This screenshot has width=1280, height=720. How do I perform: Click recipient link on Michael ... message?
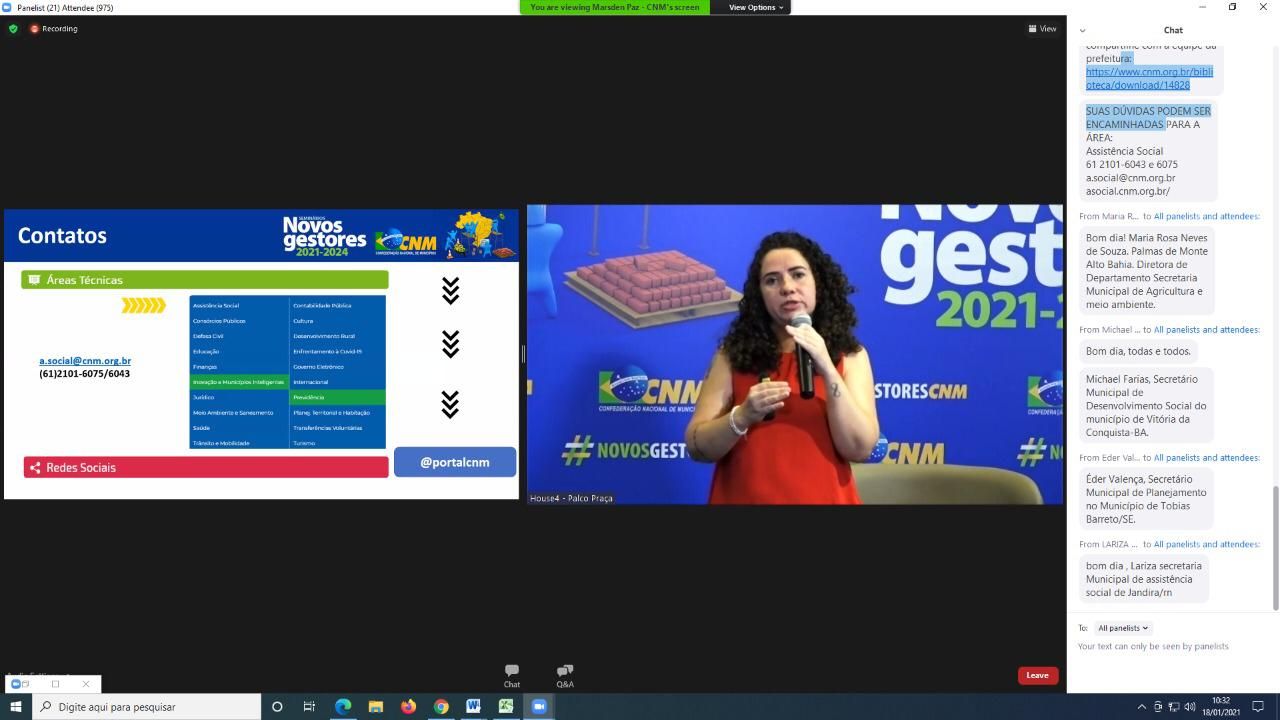tap(1206, 330)
